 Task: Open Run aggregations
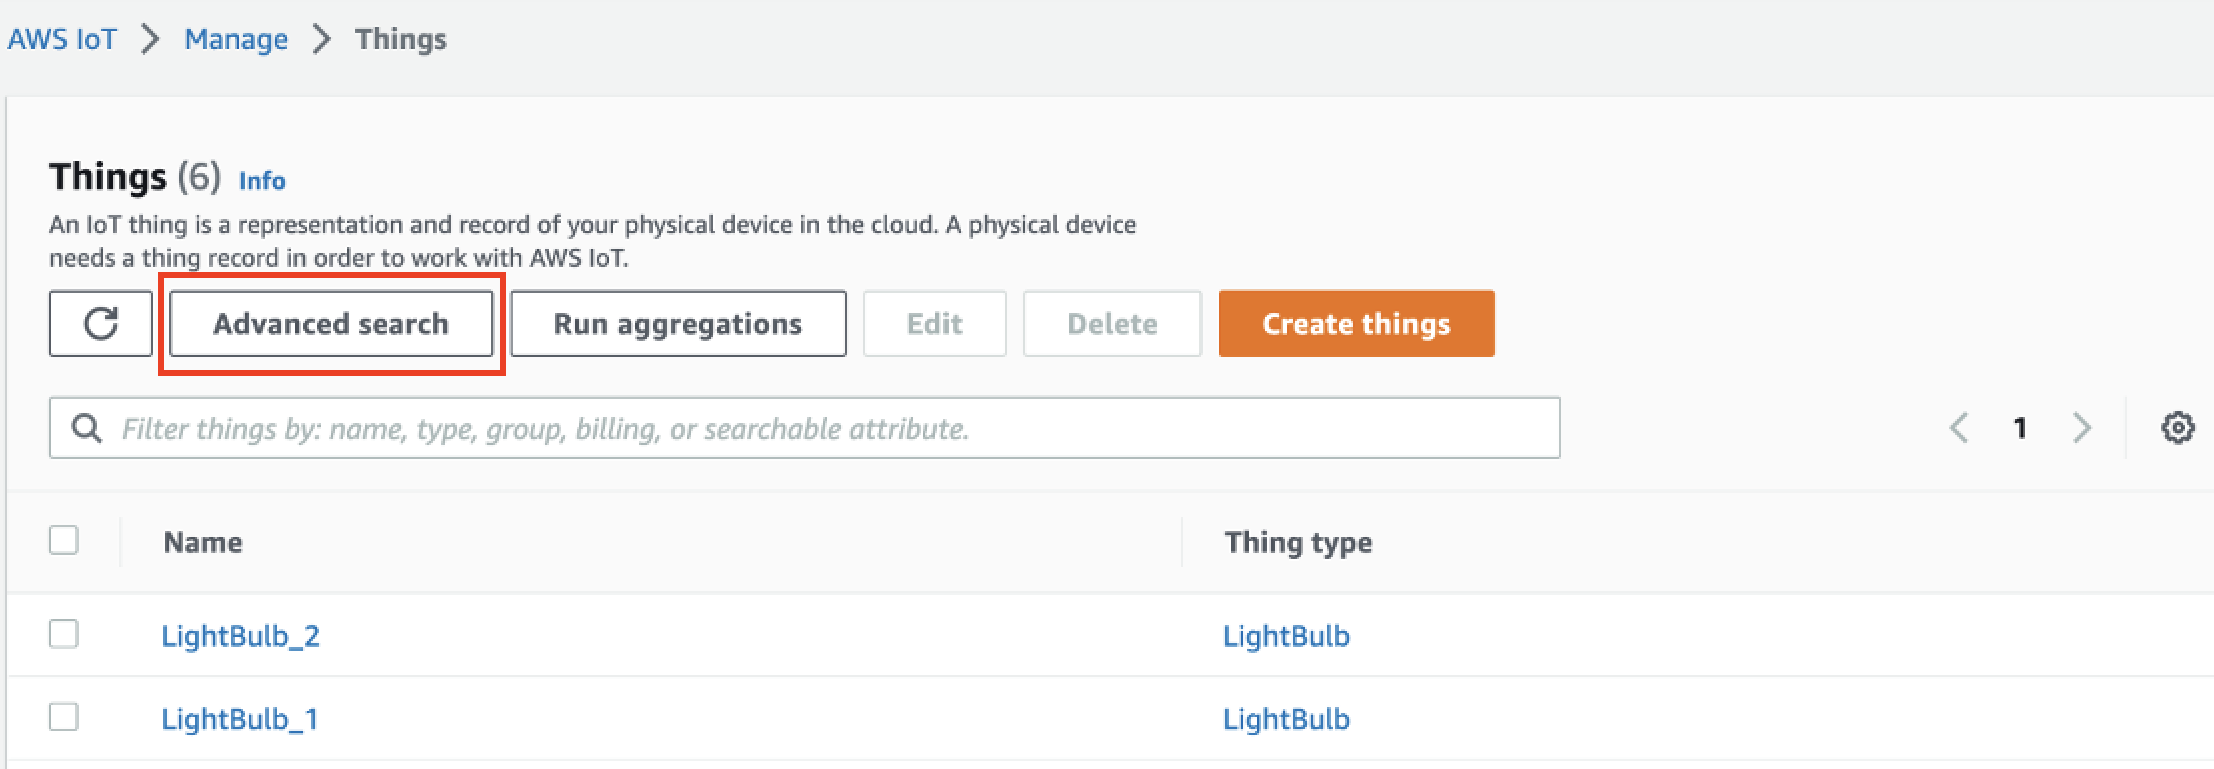coord(678,324)
